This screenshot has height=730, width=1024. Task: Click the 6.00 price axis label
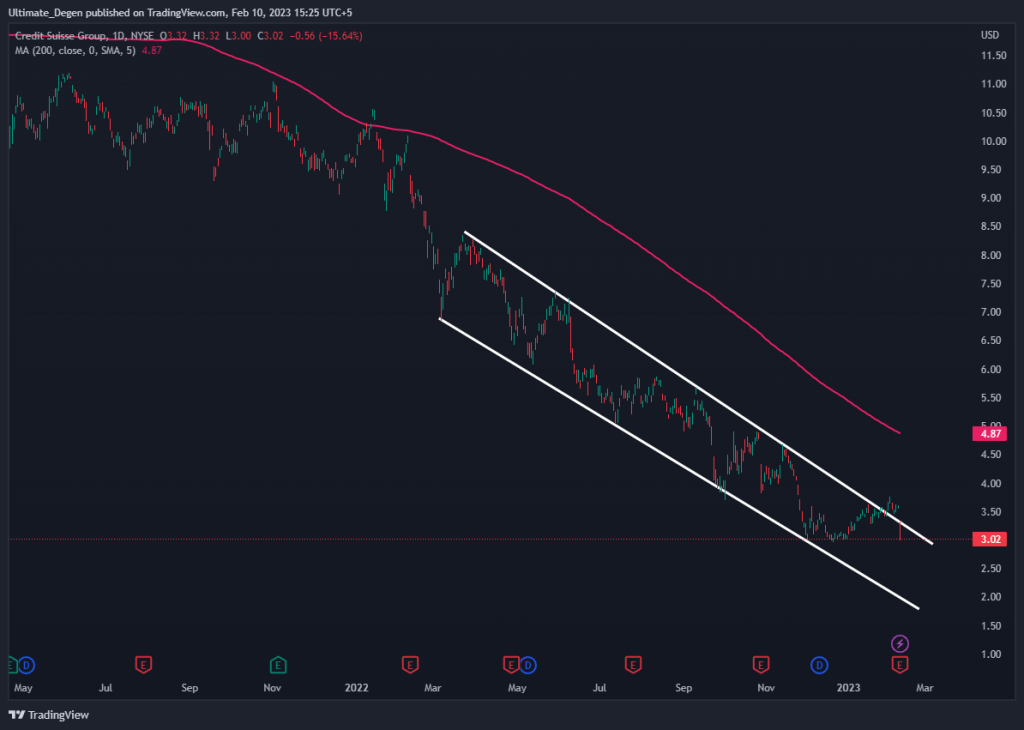tap(991, 369)
